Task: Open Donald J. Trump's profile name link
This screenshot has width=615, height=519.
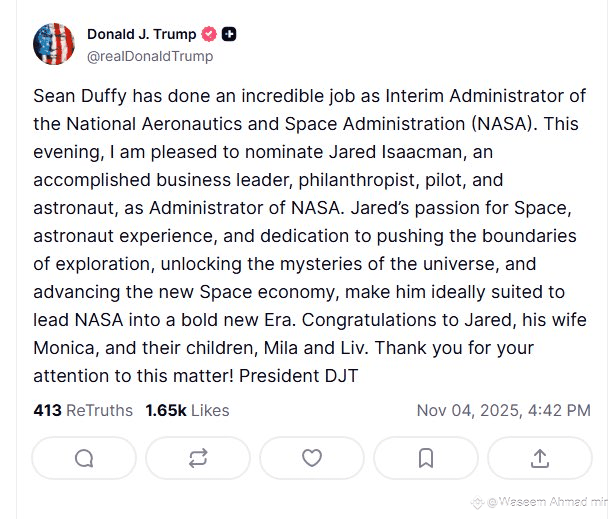Action: pos(142,35)
